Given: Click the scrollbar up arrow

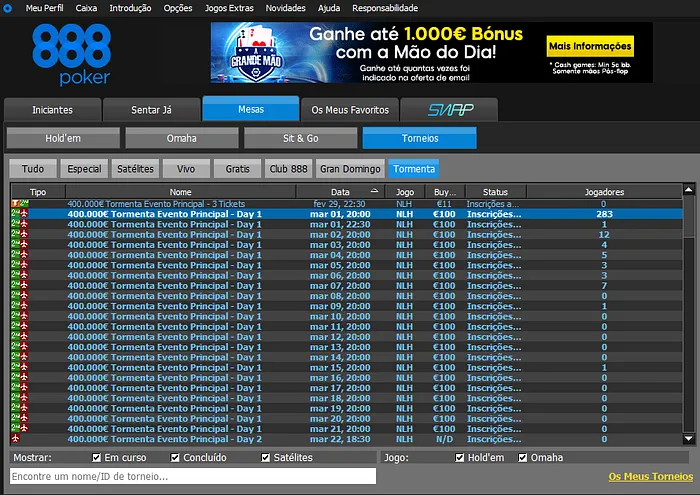Looking at the screenshot, I should 689,190.
